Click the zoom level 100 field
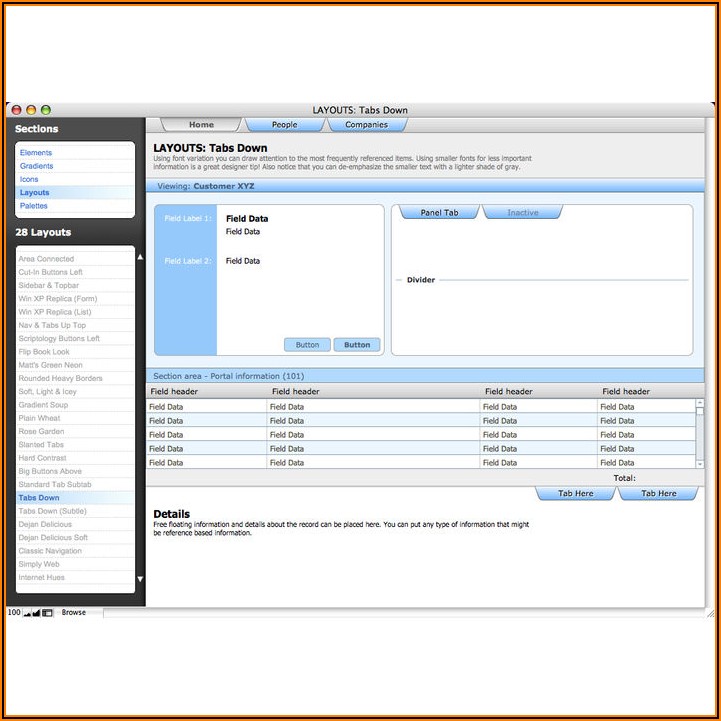Screen dimensions: 721x721 [13, 613]
